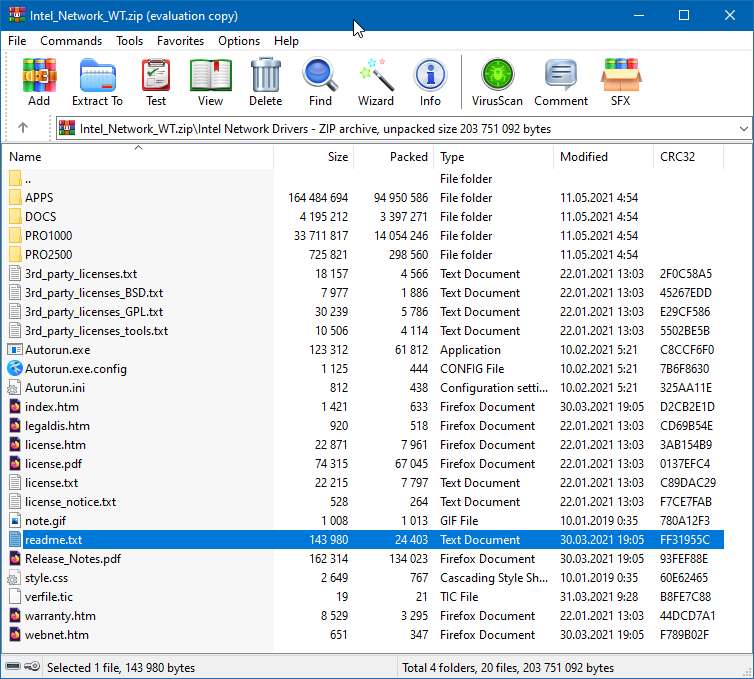Click the WinRAR icon in title bar
The width and height of the screenshot is (754, 679).
[17, 15]
